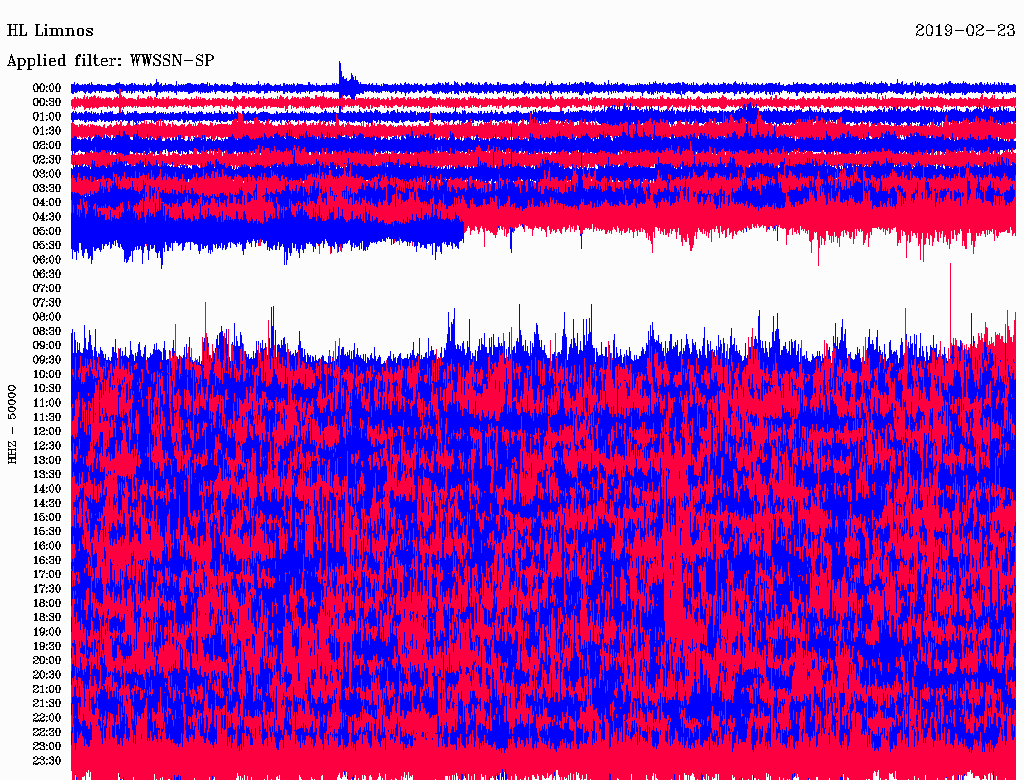Select the 05:00 time label
Viewport: 1024px width, 780px height.
(x=47, y=231)
